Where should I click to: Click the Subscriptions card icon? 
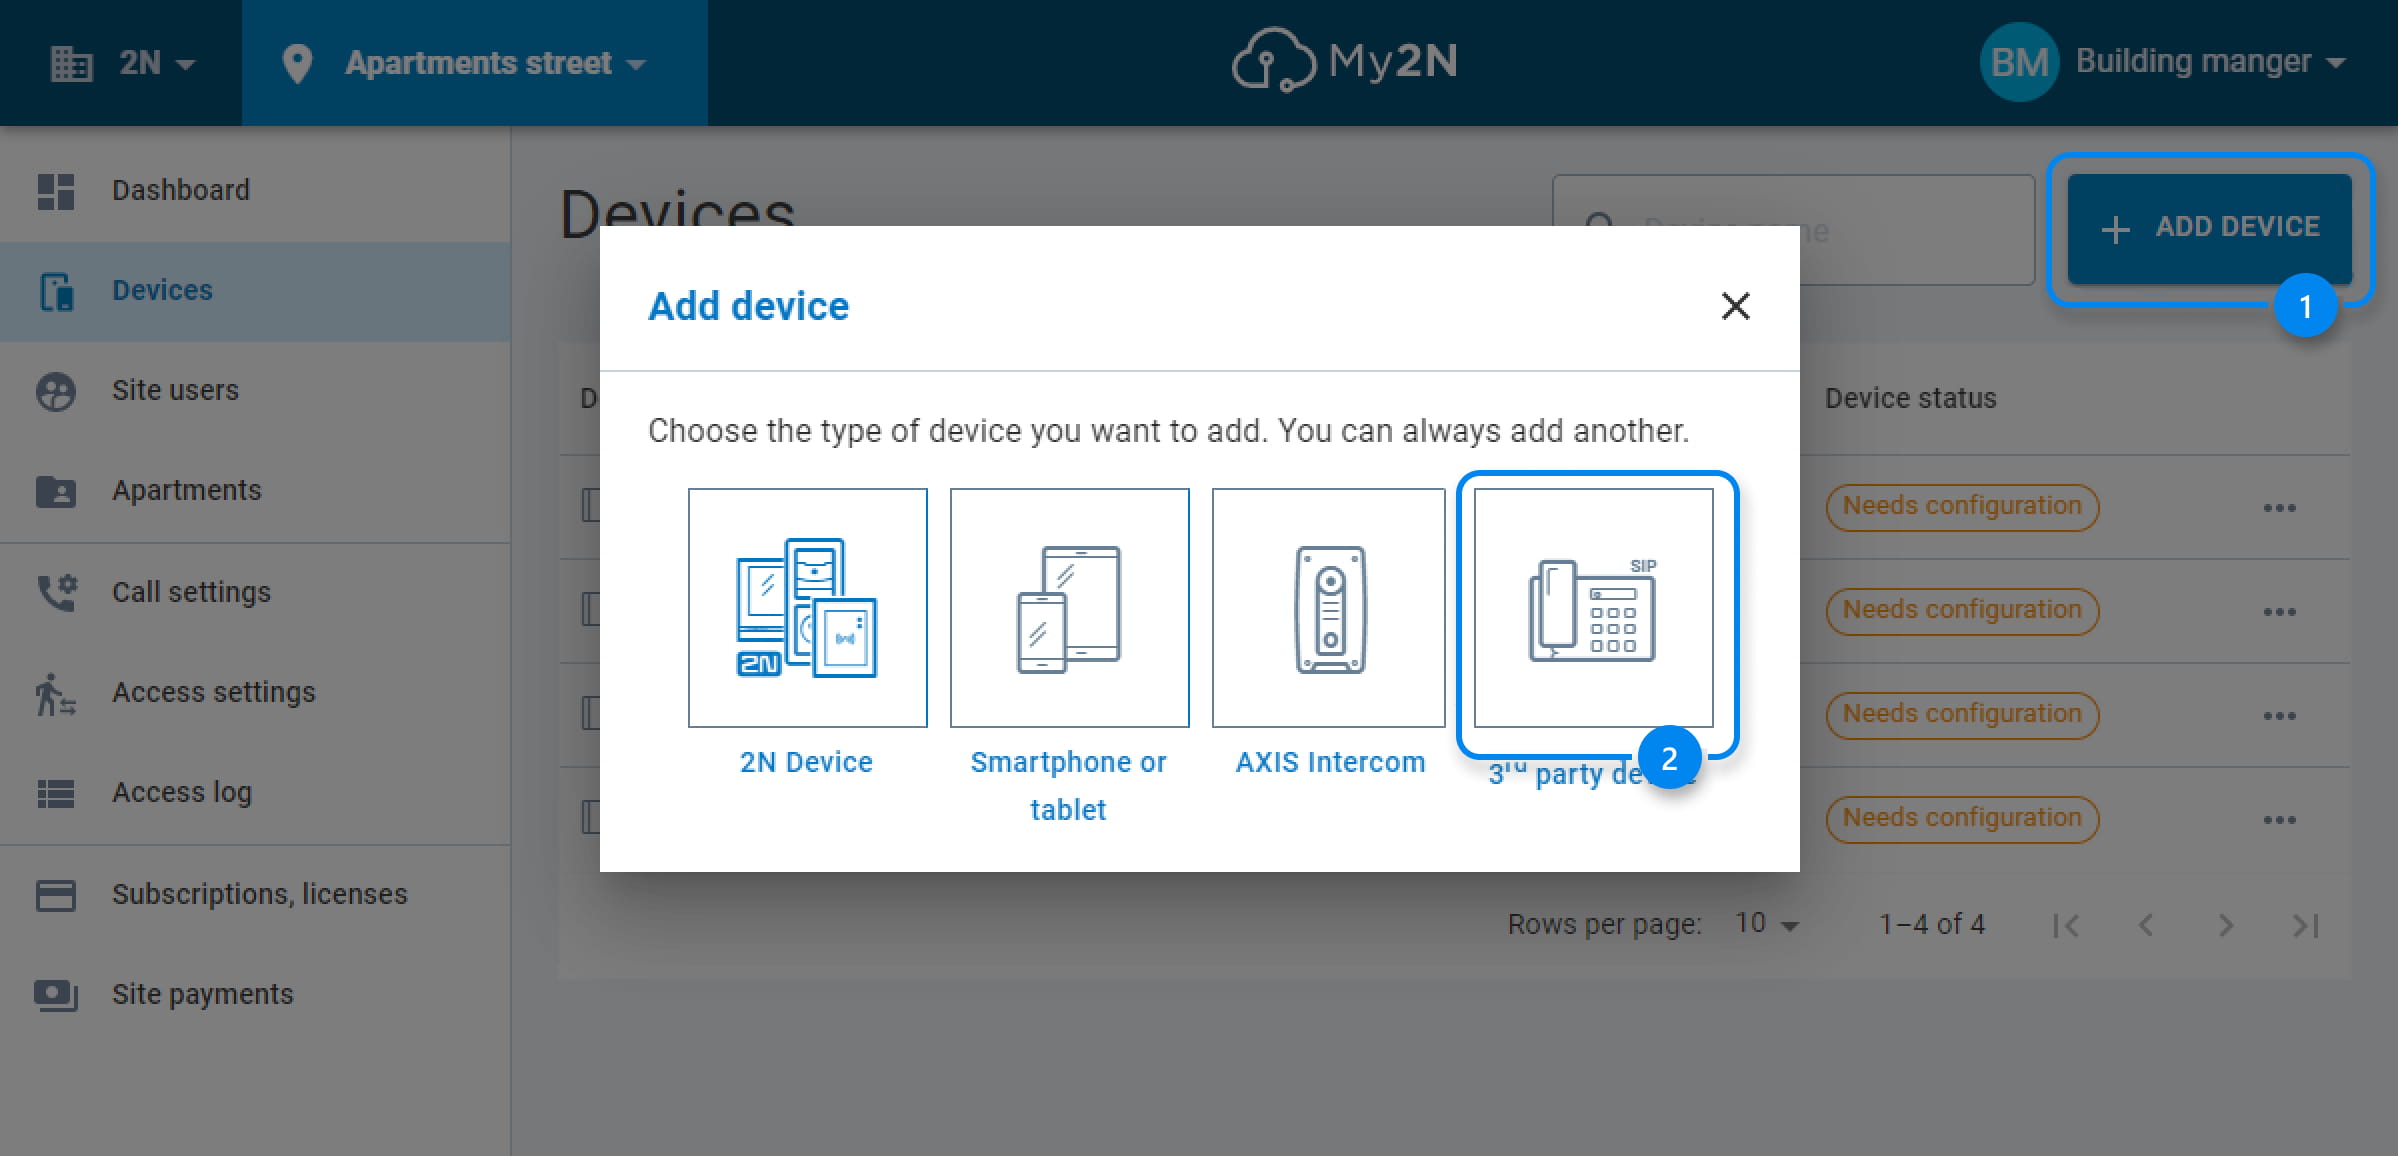click(x=56, y=895)
